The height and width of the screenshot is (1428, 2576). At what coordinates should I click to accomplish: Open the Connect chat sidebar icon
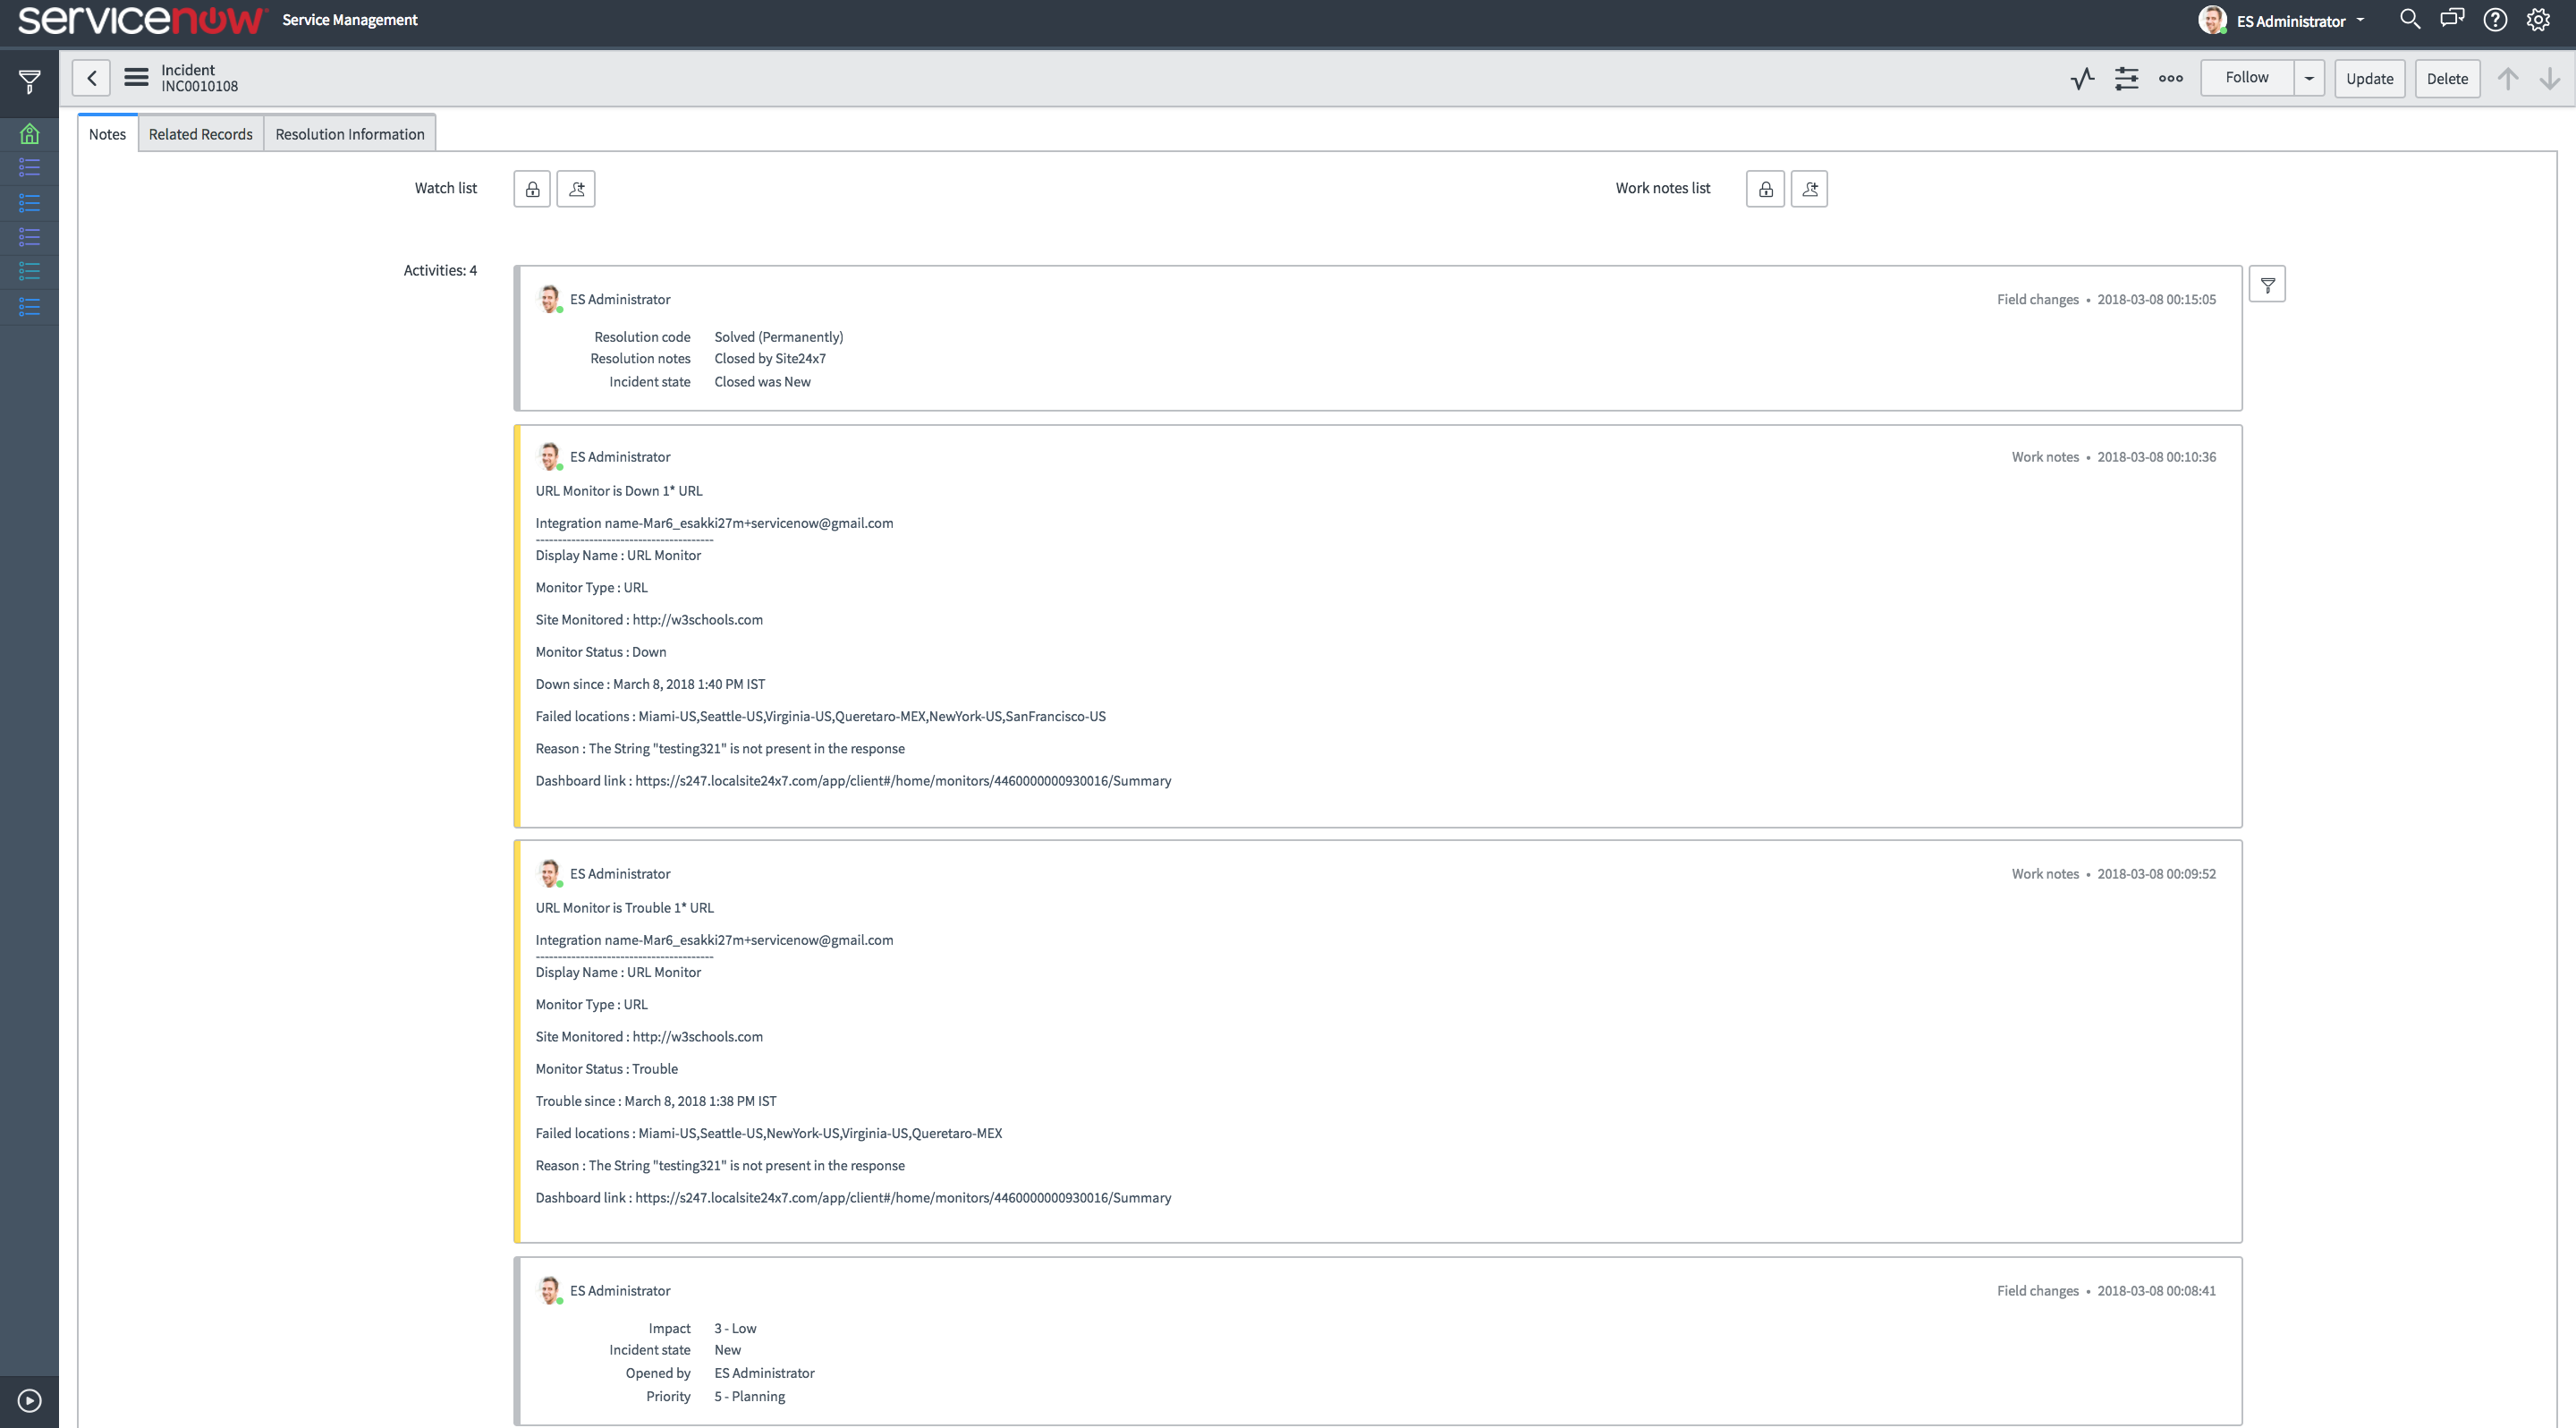coord(2452,20)
